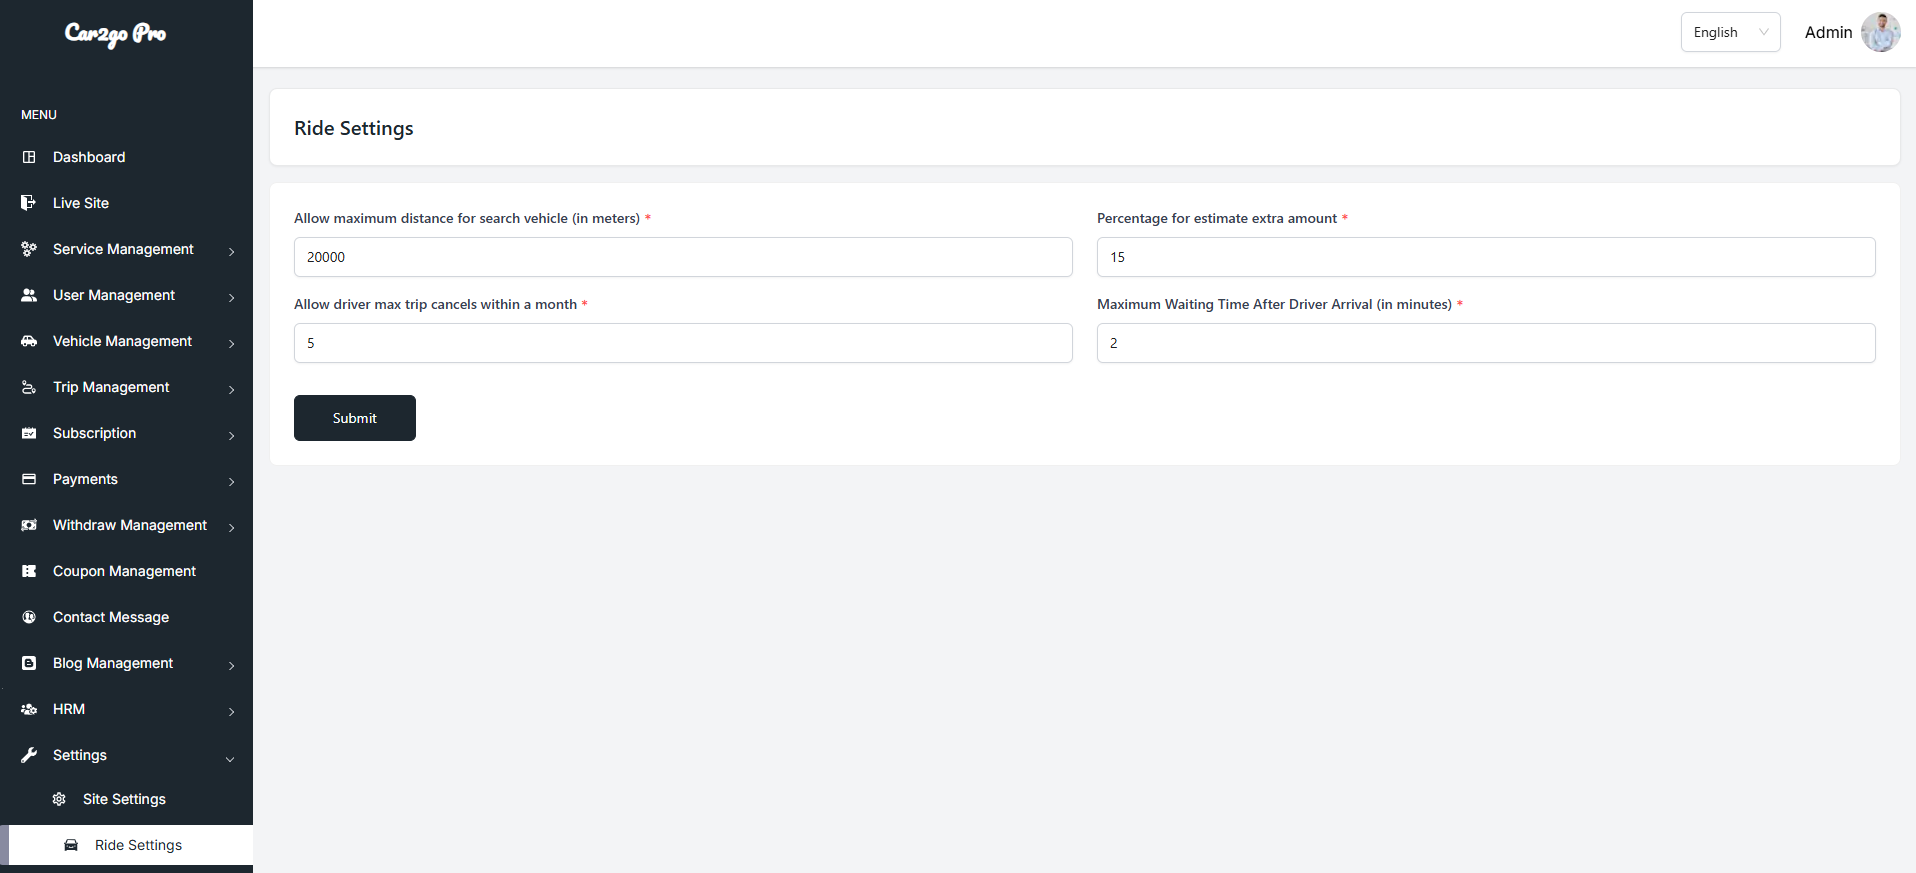The width and height of the screenshot is (1916, 873).
Task: Click the MENU sidebar label
Action: (x=39, y=115)
